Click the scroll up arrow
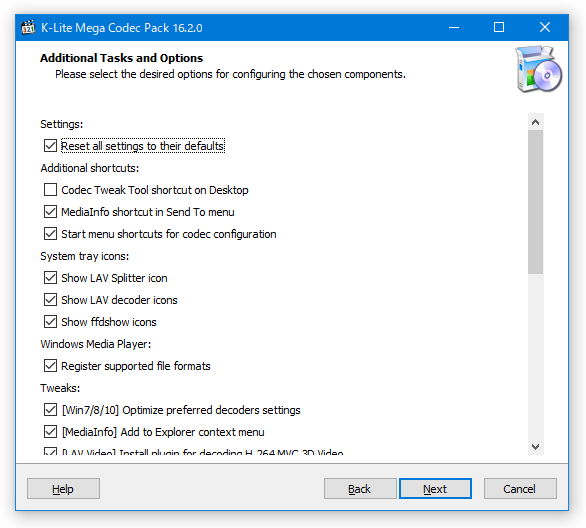The width and height of the screenshot is (586, 528). pyautogui.click(x=535, y=122)
